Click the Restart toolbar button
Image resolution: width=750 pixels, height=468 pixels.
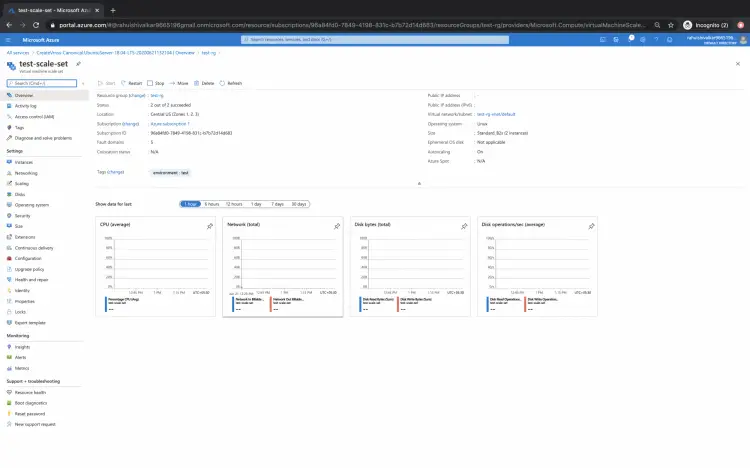(x=132, y=83)
